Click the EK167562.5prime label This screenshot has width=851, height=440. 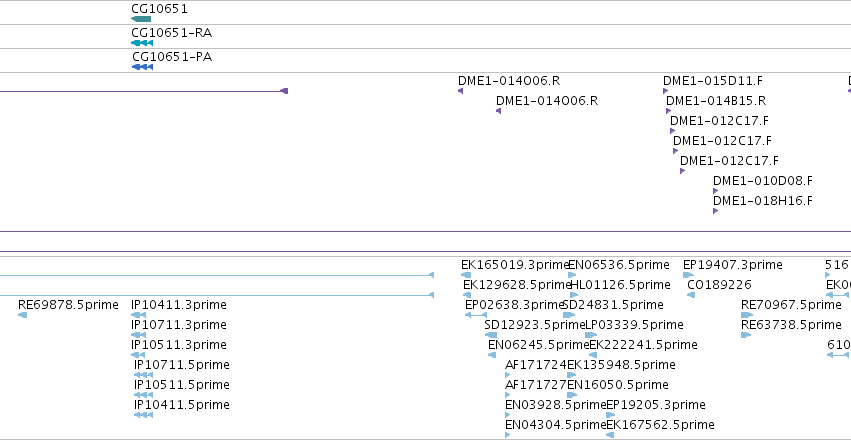coord(660,425)
